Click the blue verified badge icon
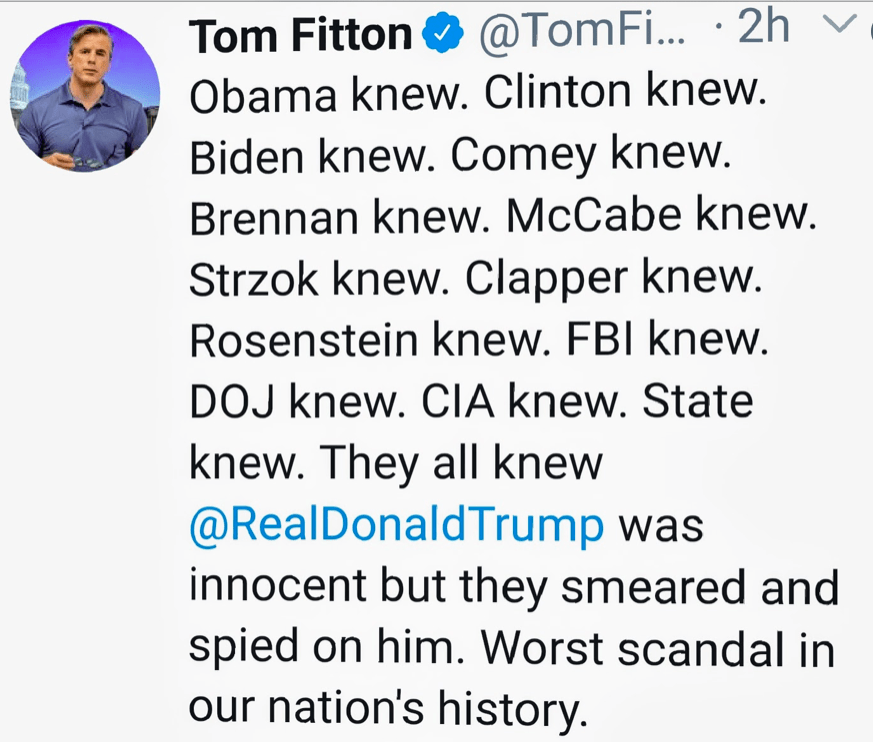 (443, 35)
